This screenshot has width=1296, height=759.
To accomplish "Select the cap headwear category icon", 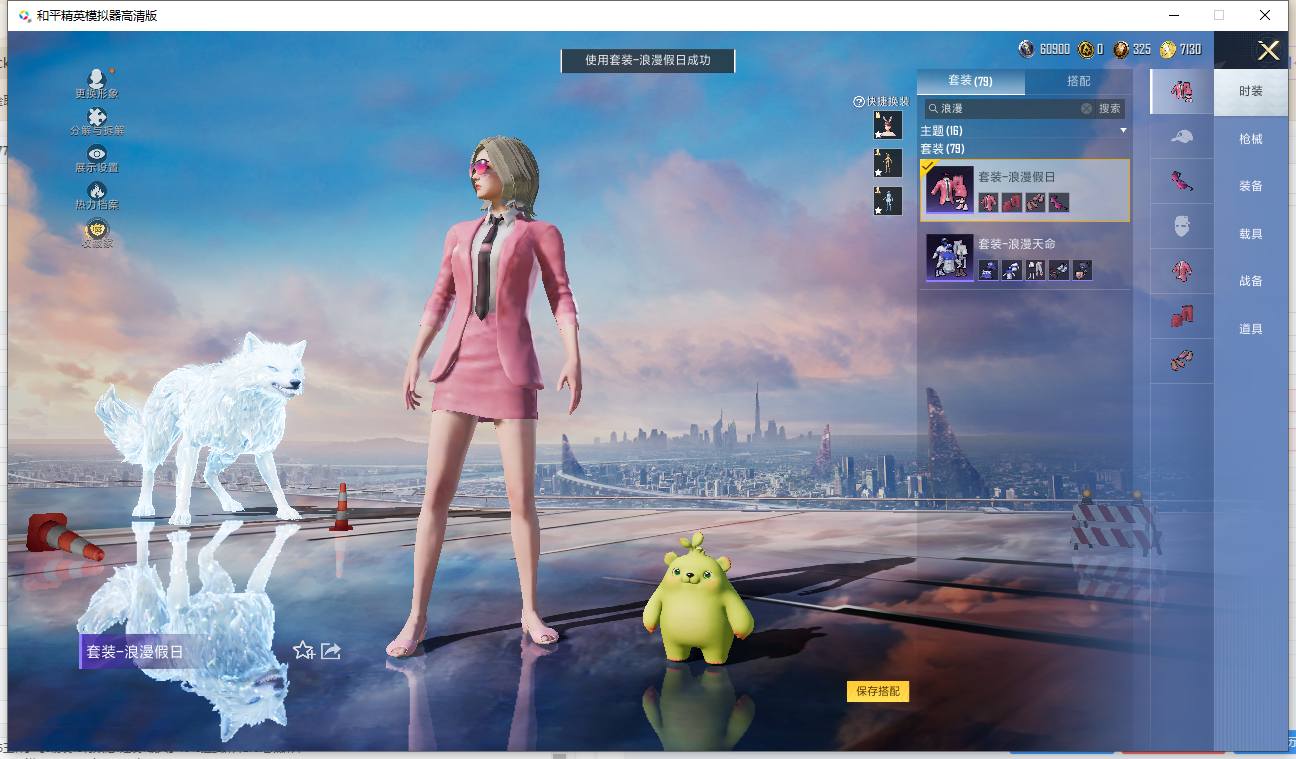I will 1182,137.
